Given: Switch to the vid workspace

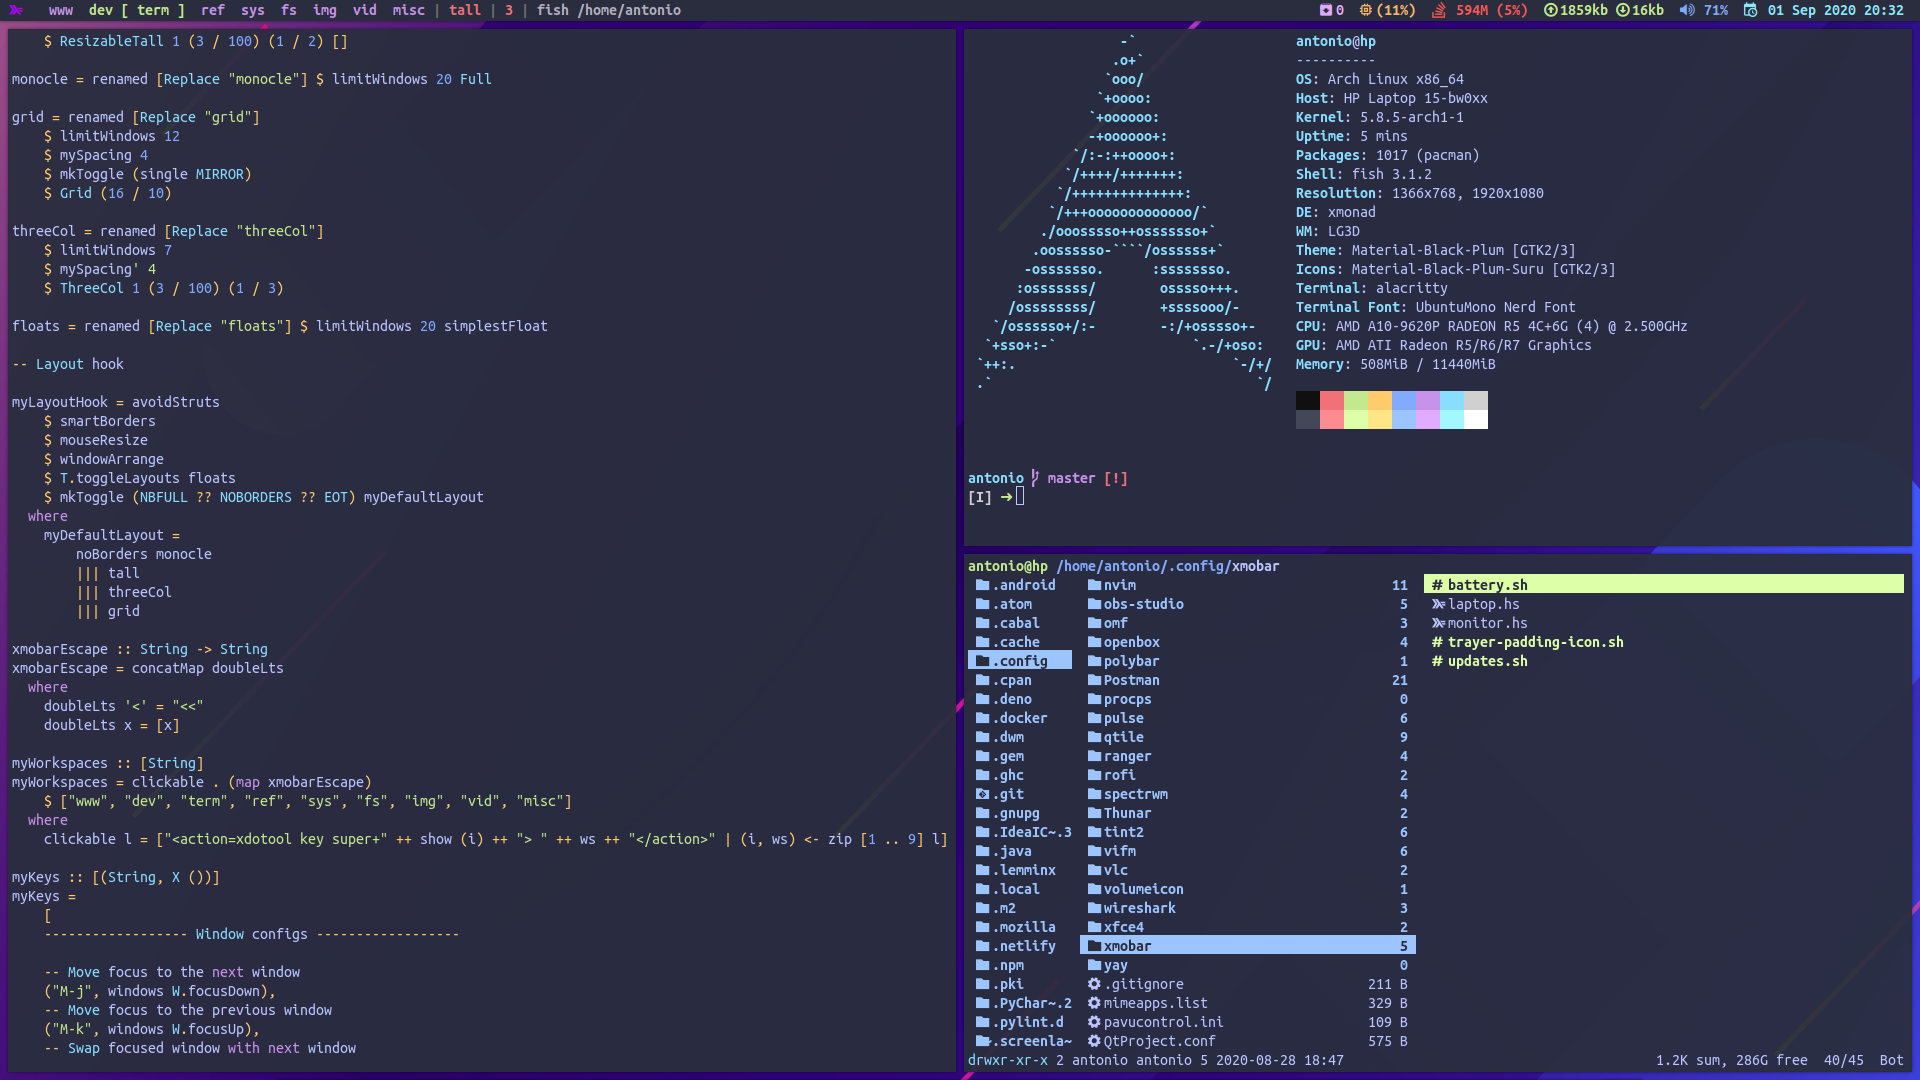Looking at the screenshot, I should tap(364, 10).
